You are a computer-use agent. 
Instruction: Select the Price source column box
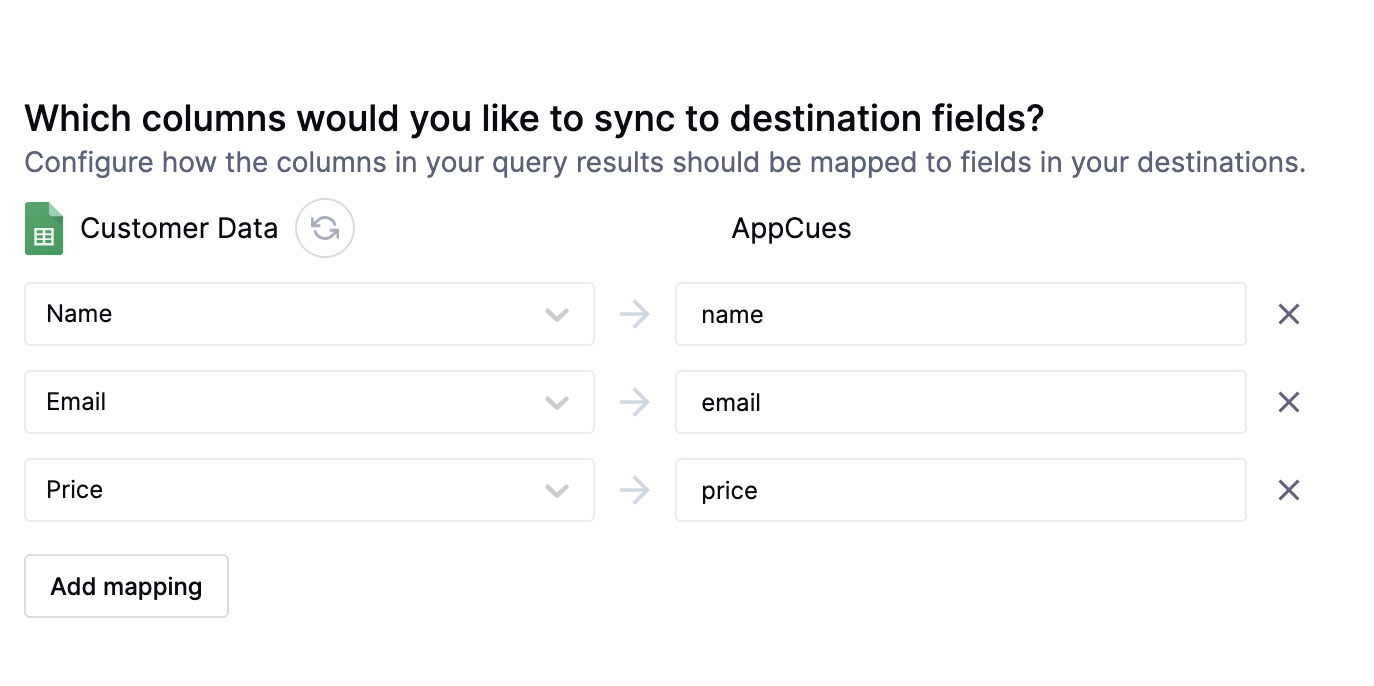point(310,490)
